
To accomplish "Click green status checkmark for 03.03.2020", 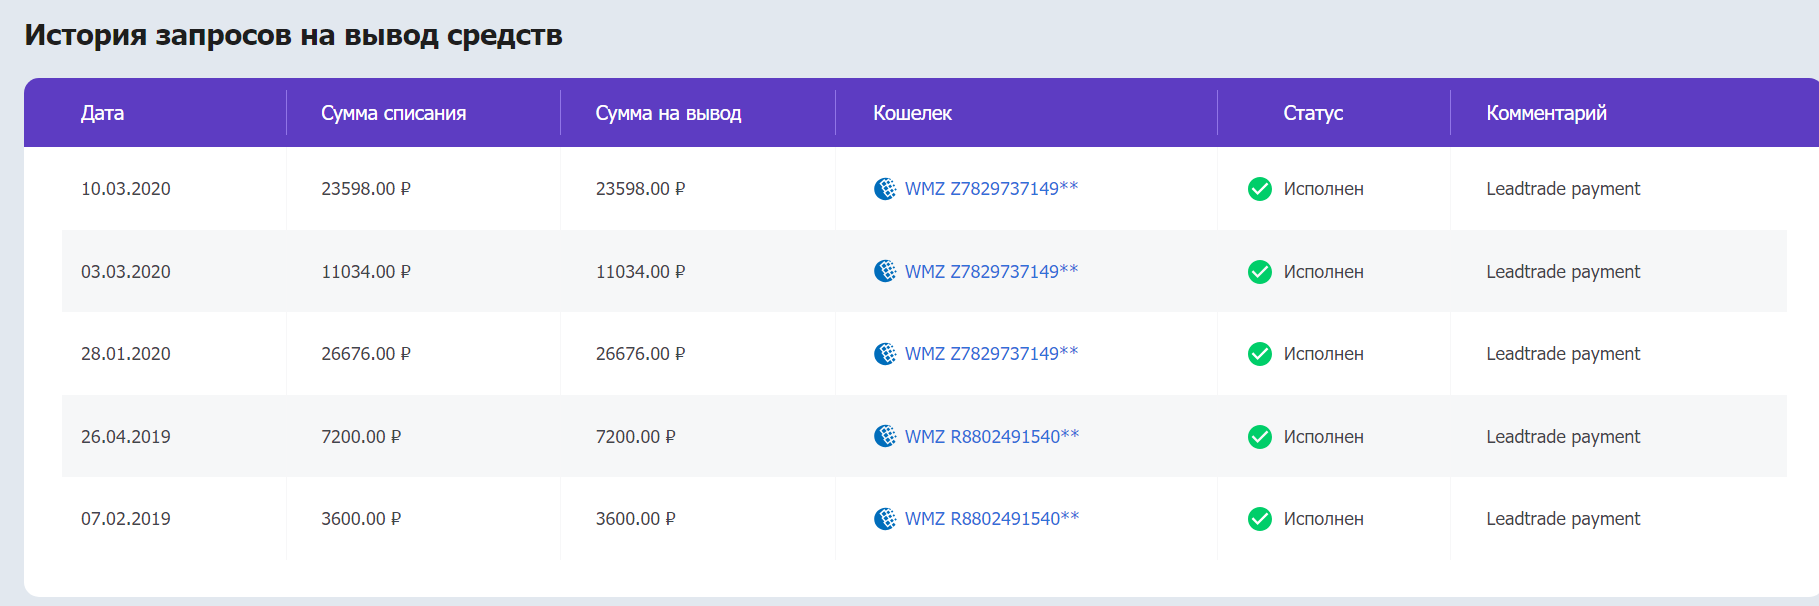I will tap(1260, 272).
